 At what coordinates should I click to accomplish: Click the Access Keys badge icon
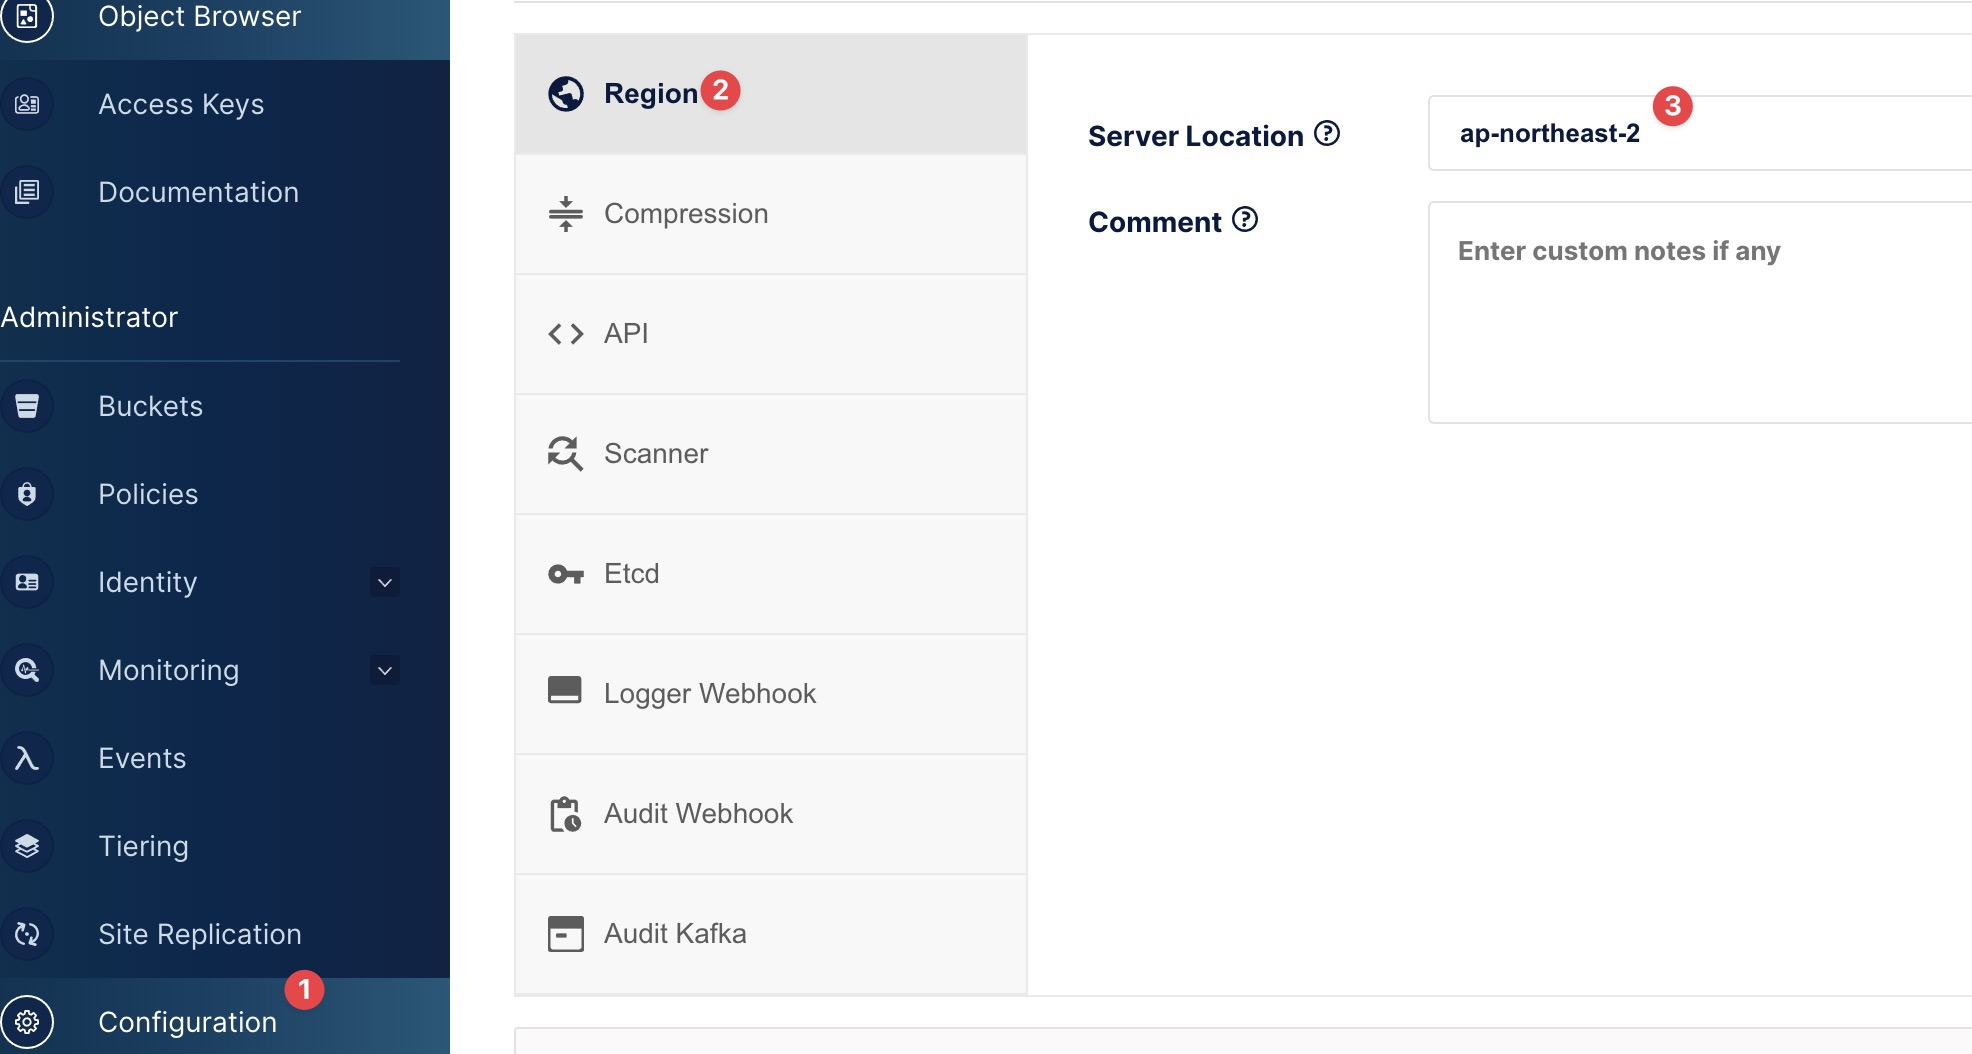pyautogui.click(x=27, y=104)
